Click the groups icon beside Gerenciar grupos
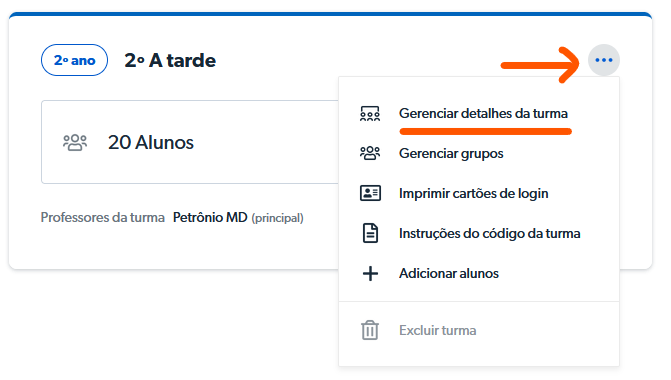Screen dimensions: 671x380 pos(370,153)
